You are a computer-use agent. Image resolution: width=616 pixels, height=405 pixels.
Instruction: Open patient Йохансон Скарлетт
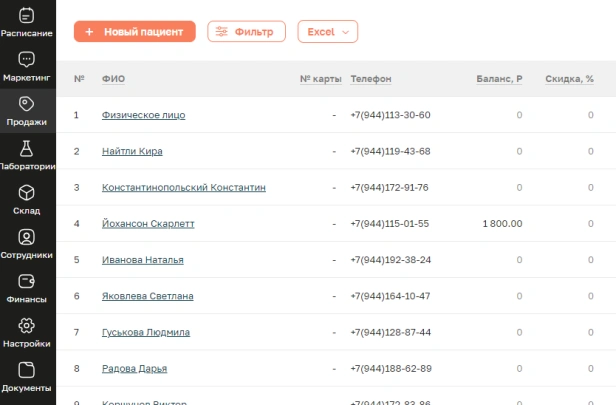(x=148, y=223)
